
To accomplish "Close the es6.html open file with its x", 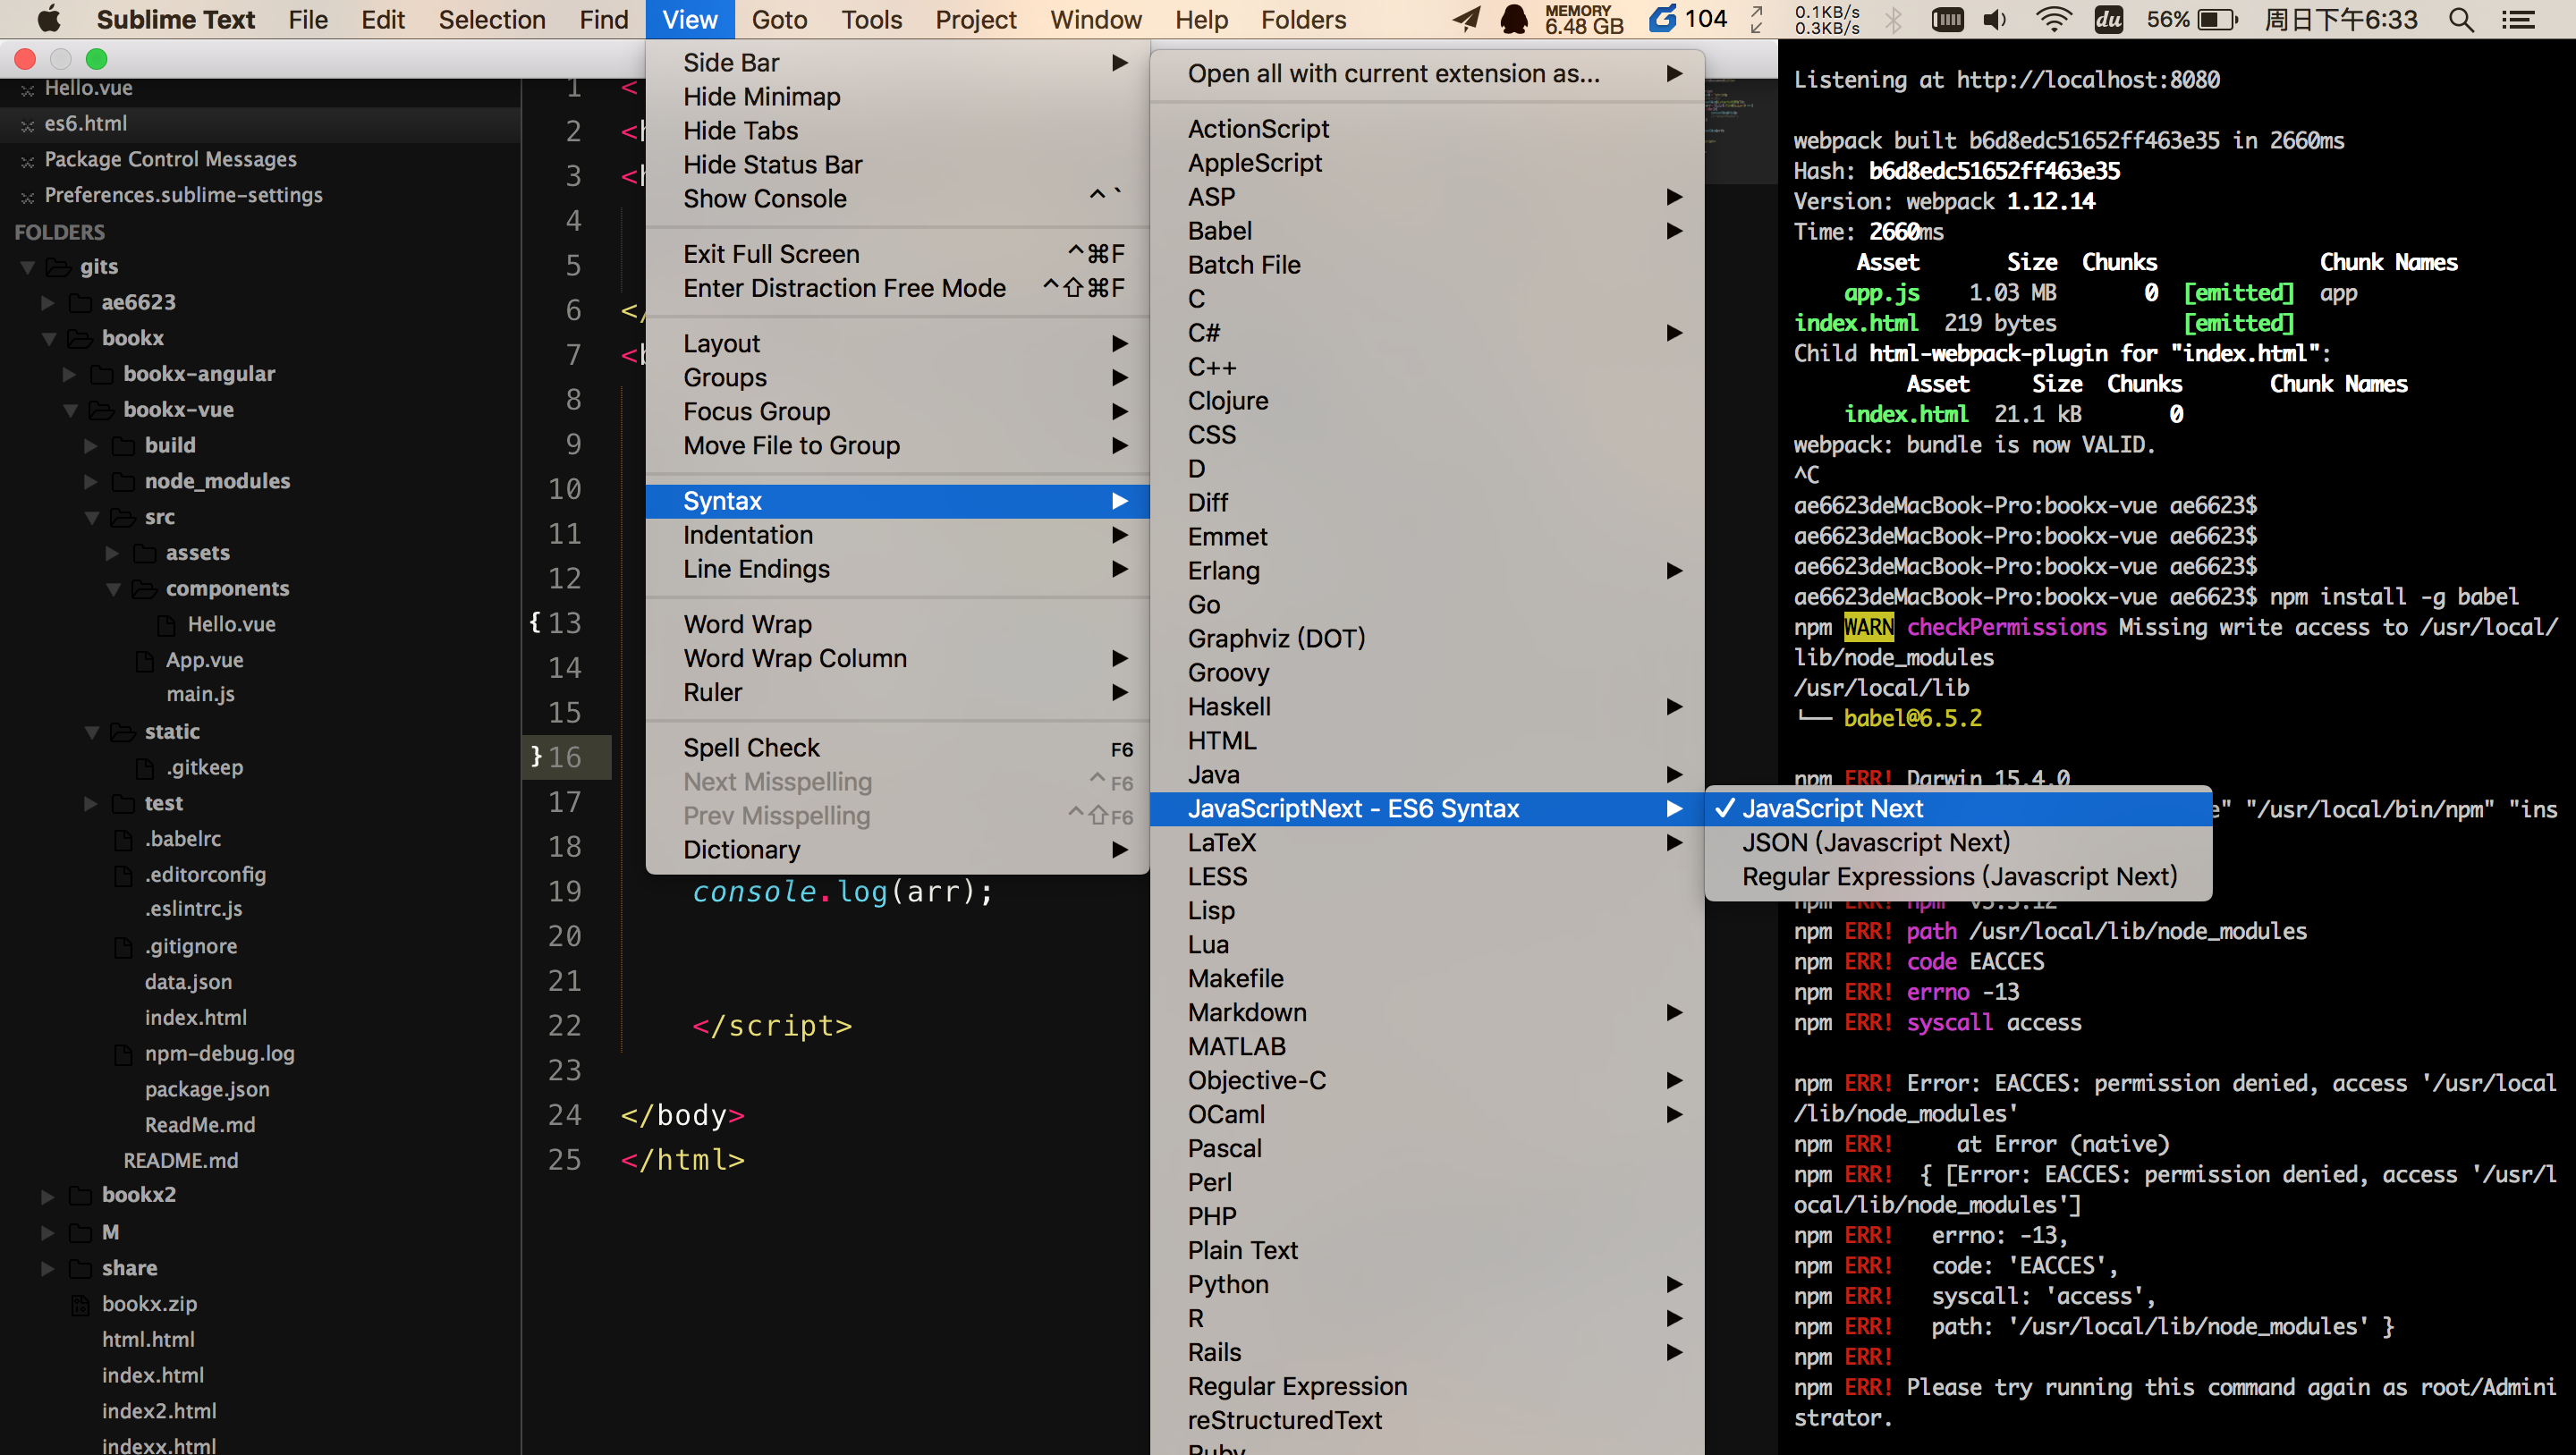I will click(x=27, y=125).
